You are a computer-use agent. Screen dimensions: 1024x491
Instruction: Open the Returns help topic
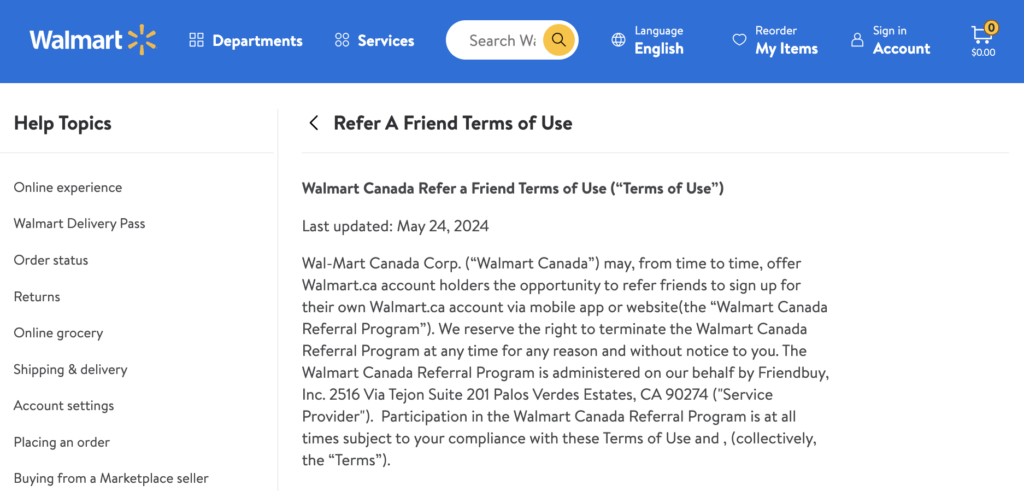click(x=37, y=297)
